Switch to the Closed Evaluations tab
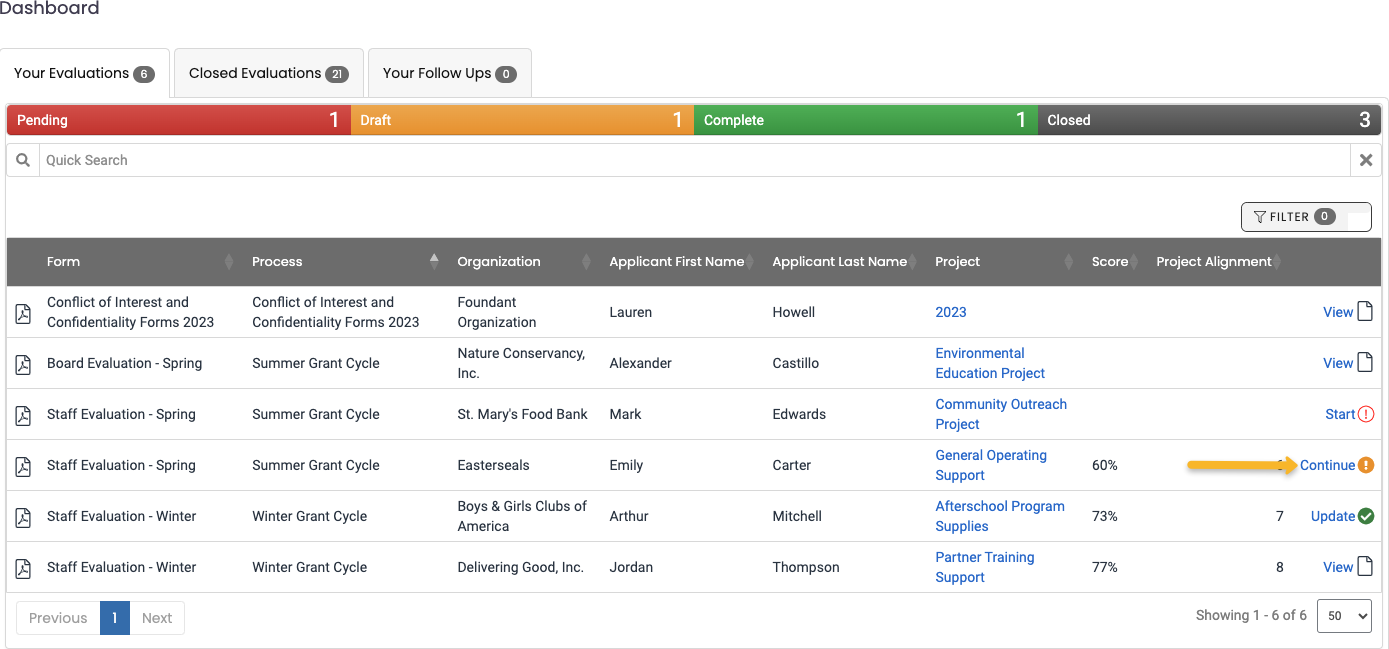The width and height of the screenshot is (1389, 649). pos(268,72)
